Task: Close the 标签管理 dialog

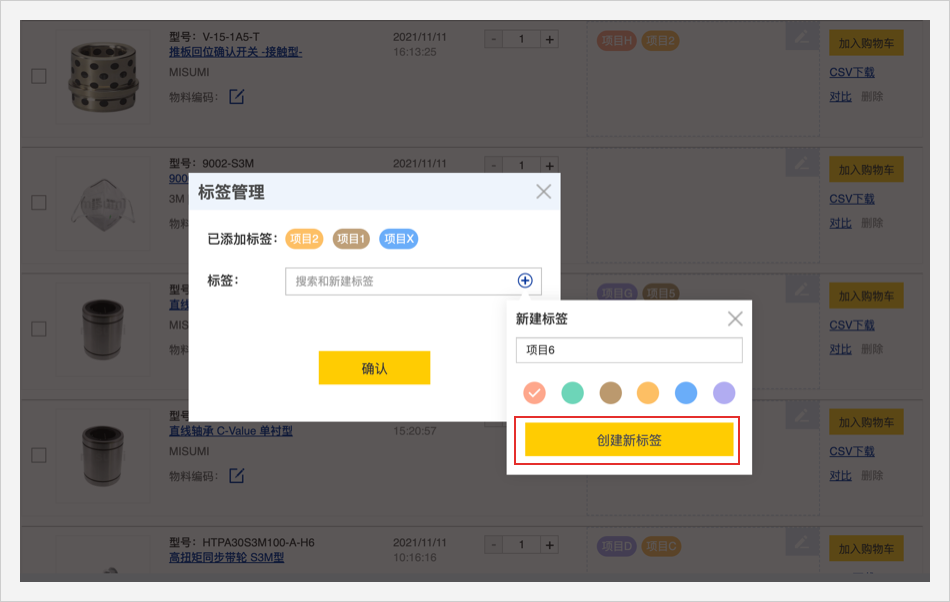Action: point(543,192)
